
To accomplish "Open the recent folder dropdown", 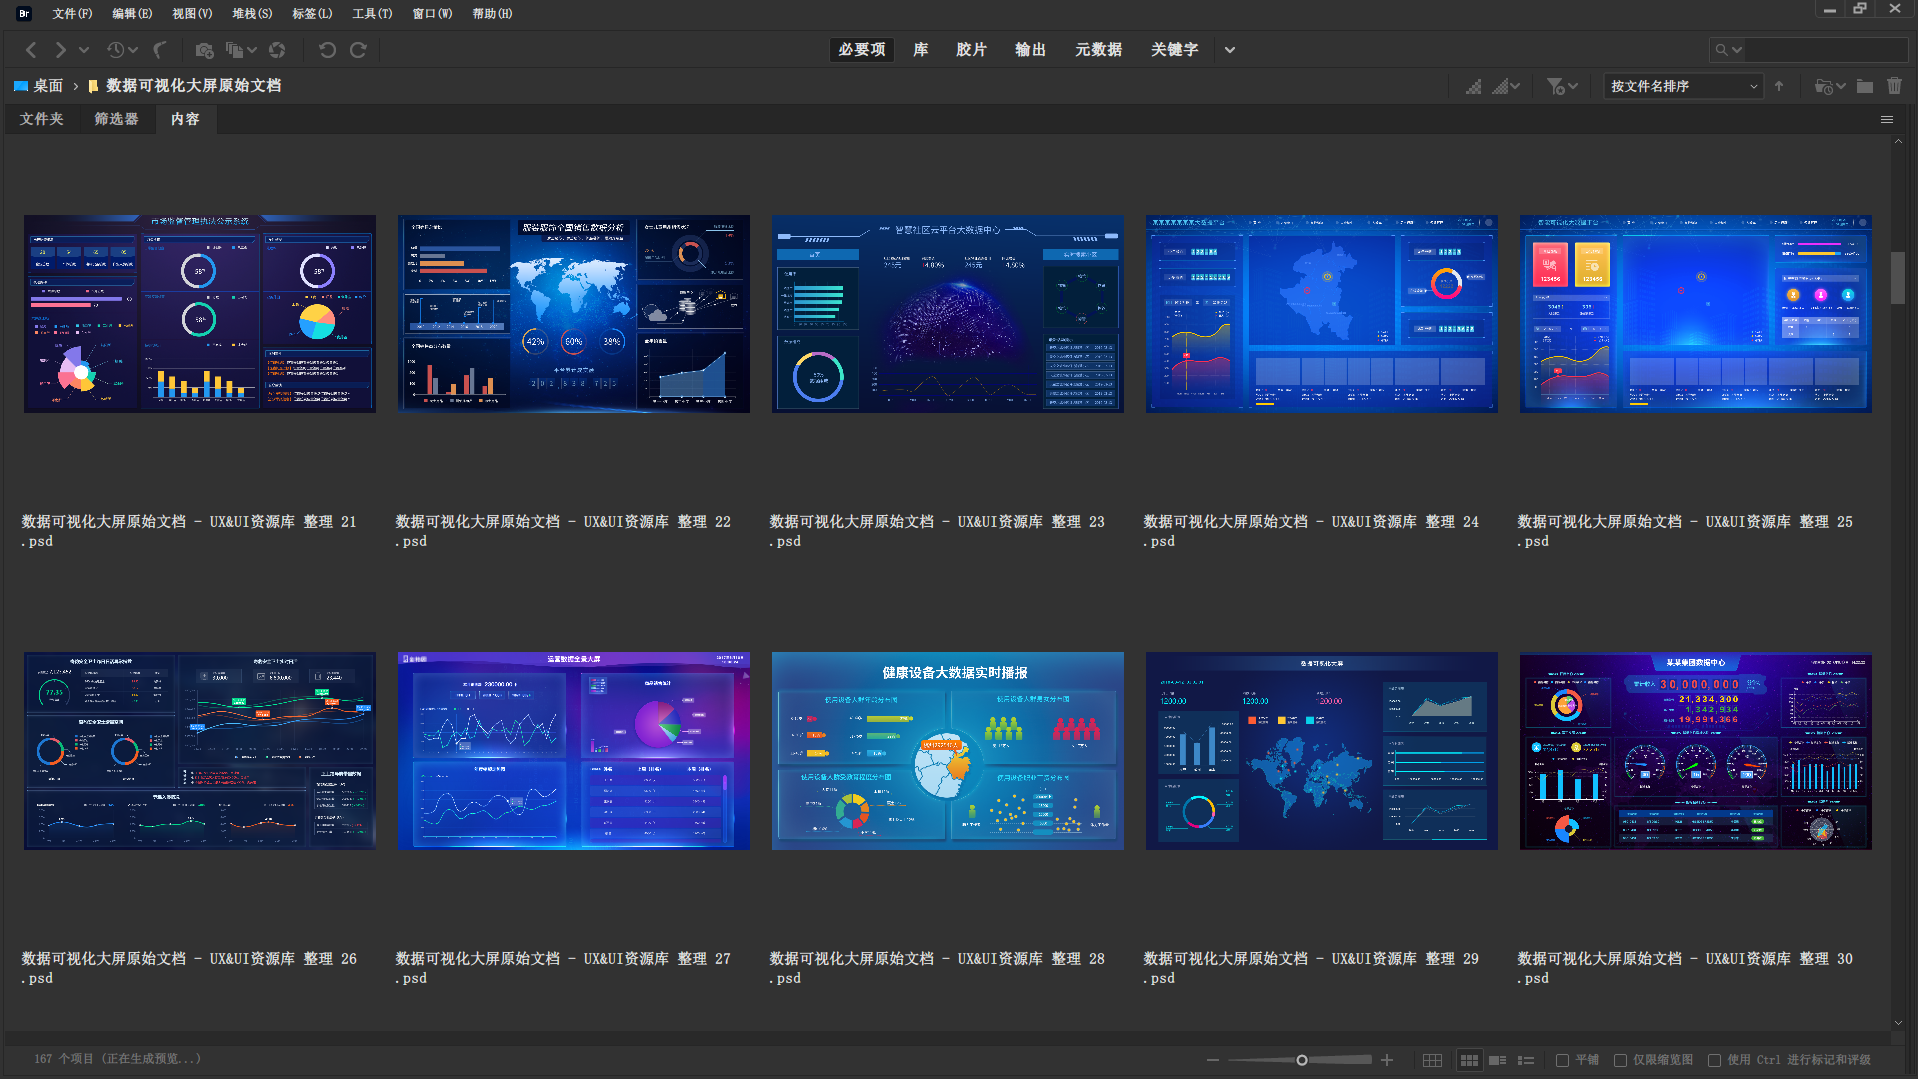I will tap(1830, 86).
